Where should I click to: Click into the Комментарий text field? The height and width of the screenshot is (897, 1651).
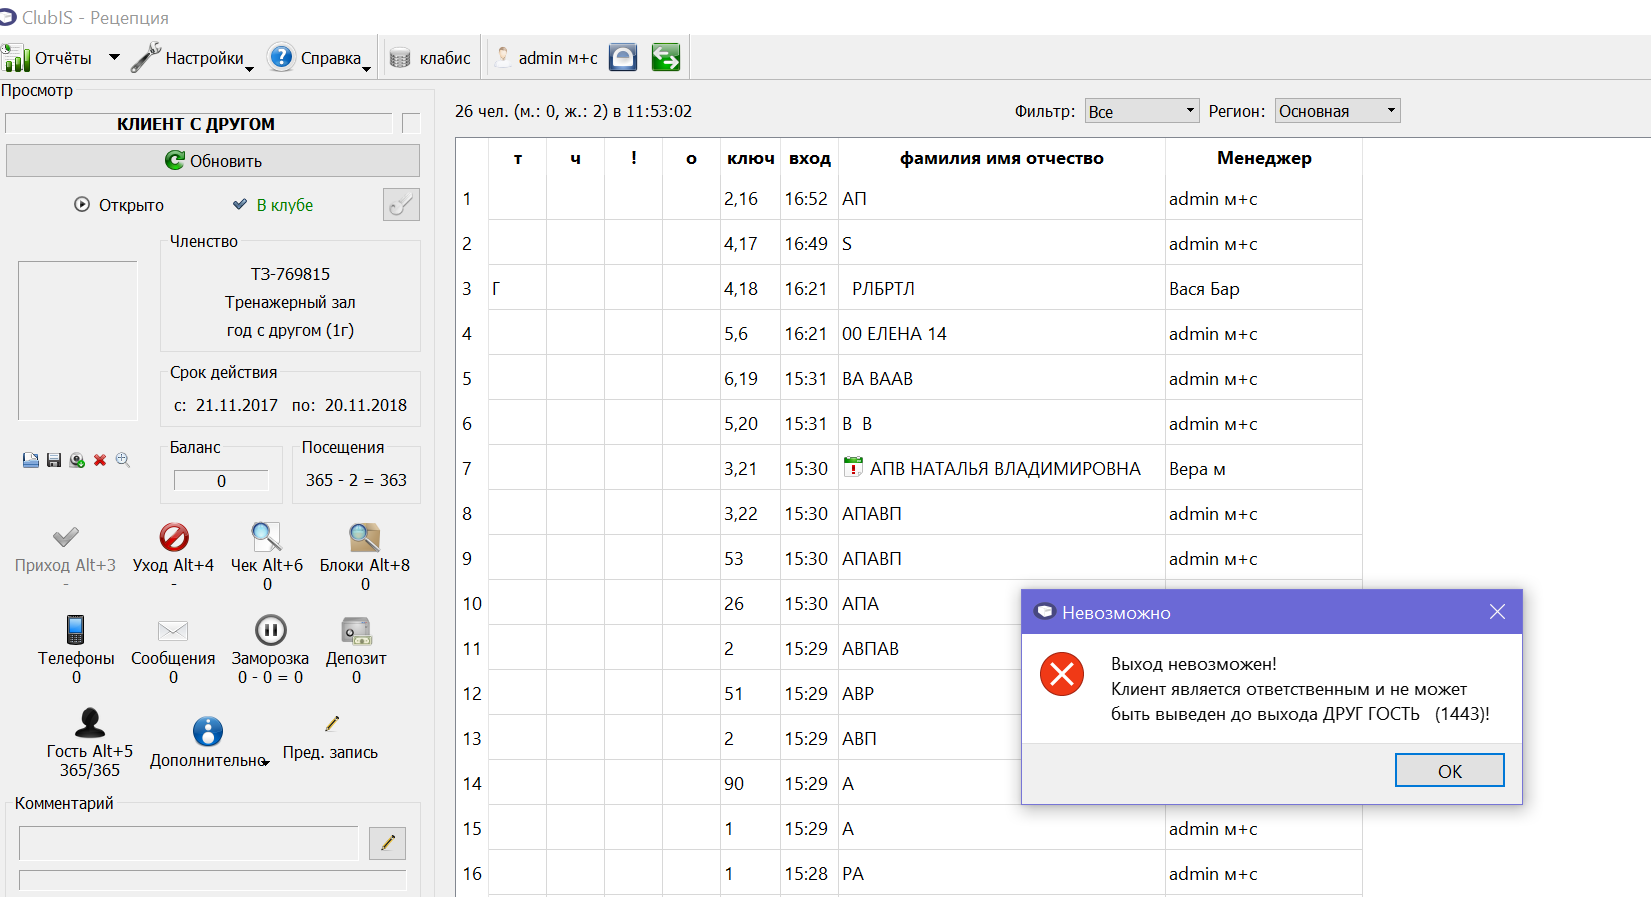pyautogui.click(x=188, y=843)
